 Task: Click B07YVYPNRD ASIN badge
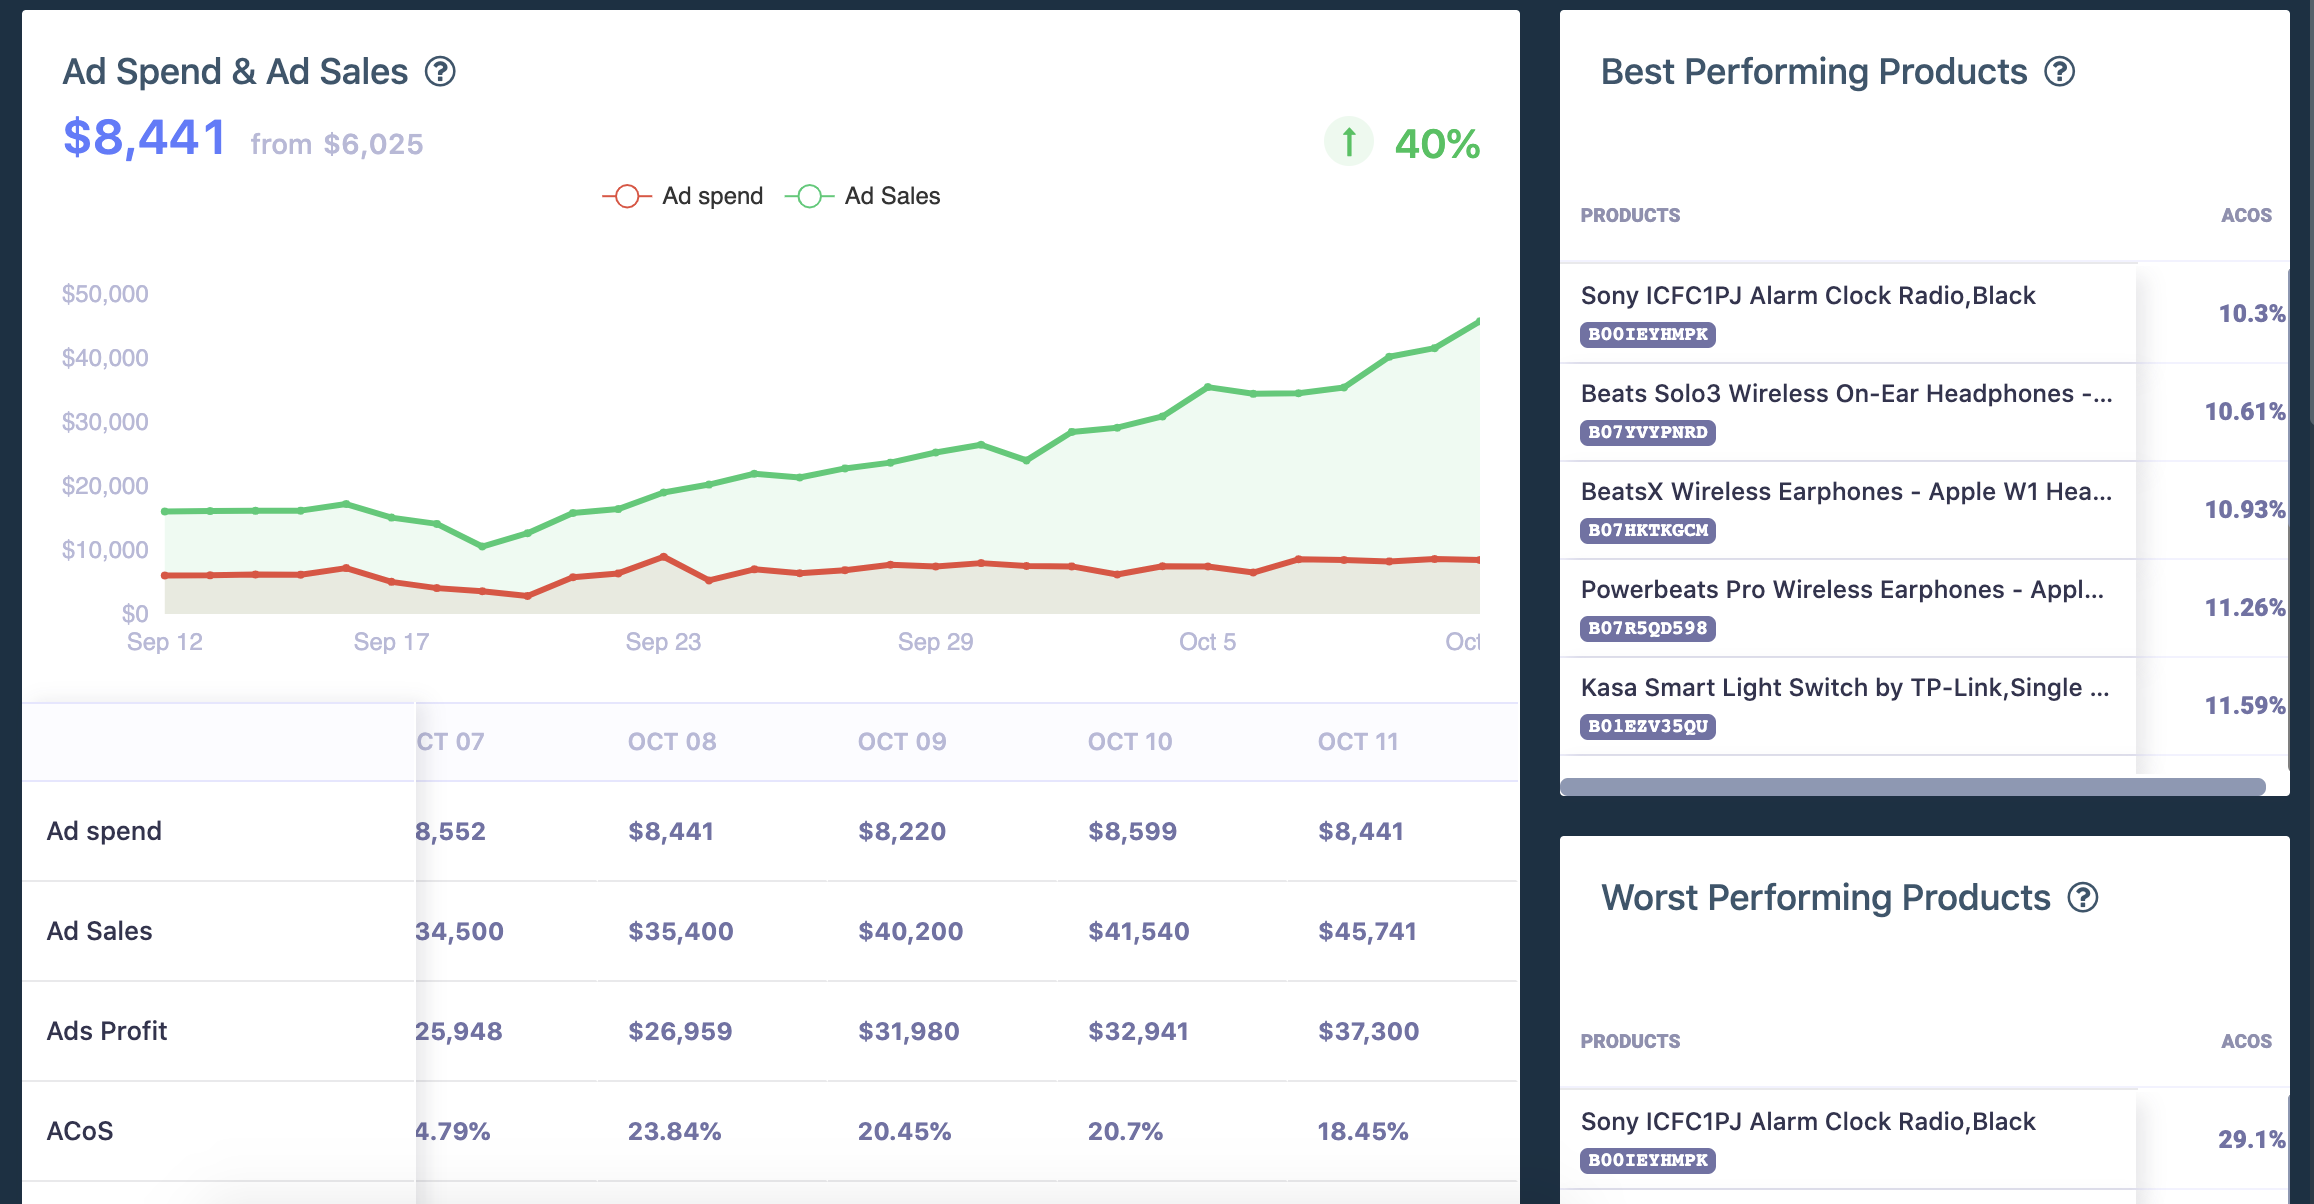coord(1647,433)
